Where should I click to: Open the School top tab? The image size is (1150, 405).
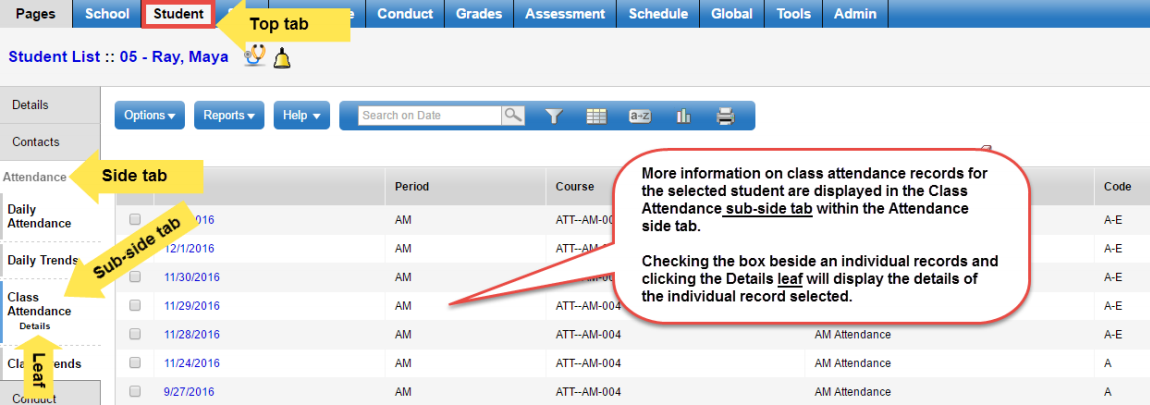pos(107,14)
